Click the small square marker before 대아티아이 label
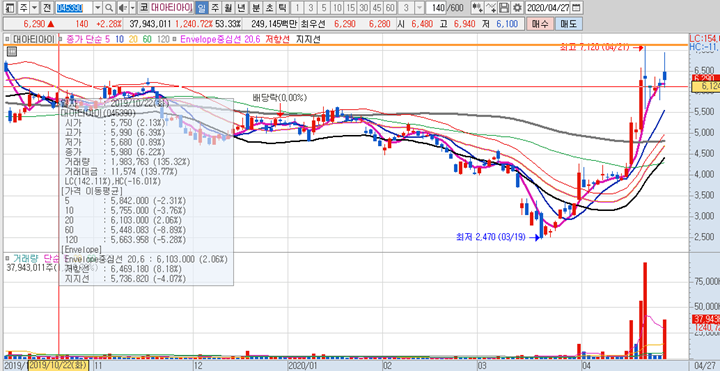 [x=7, y=39]
